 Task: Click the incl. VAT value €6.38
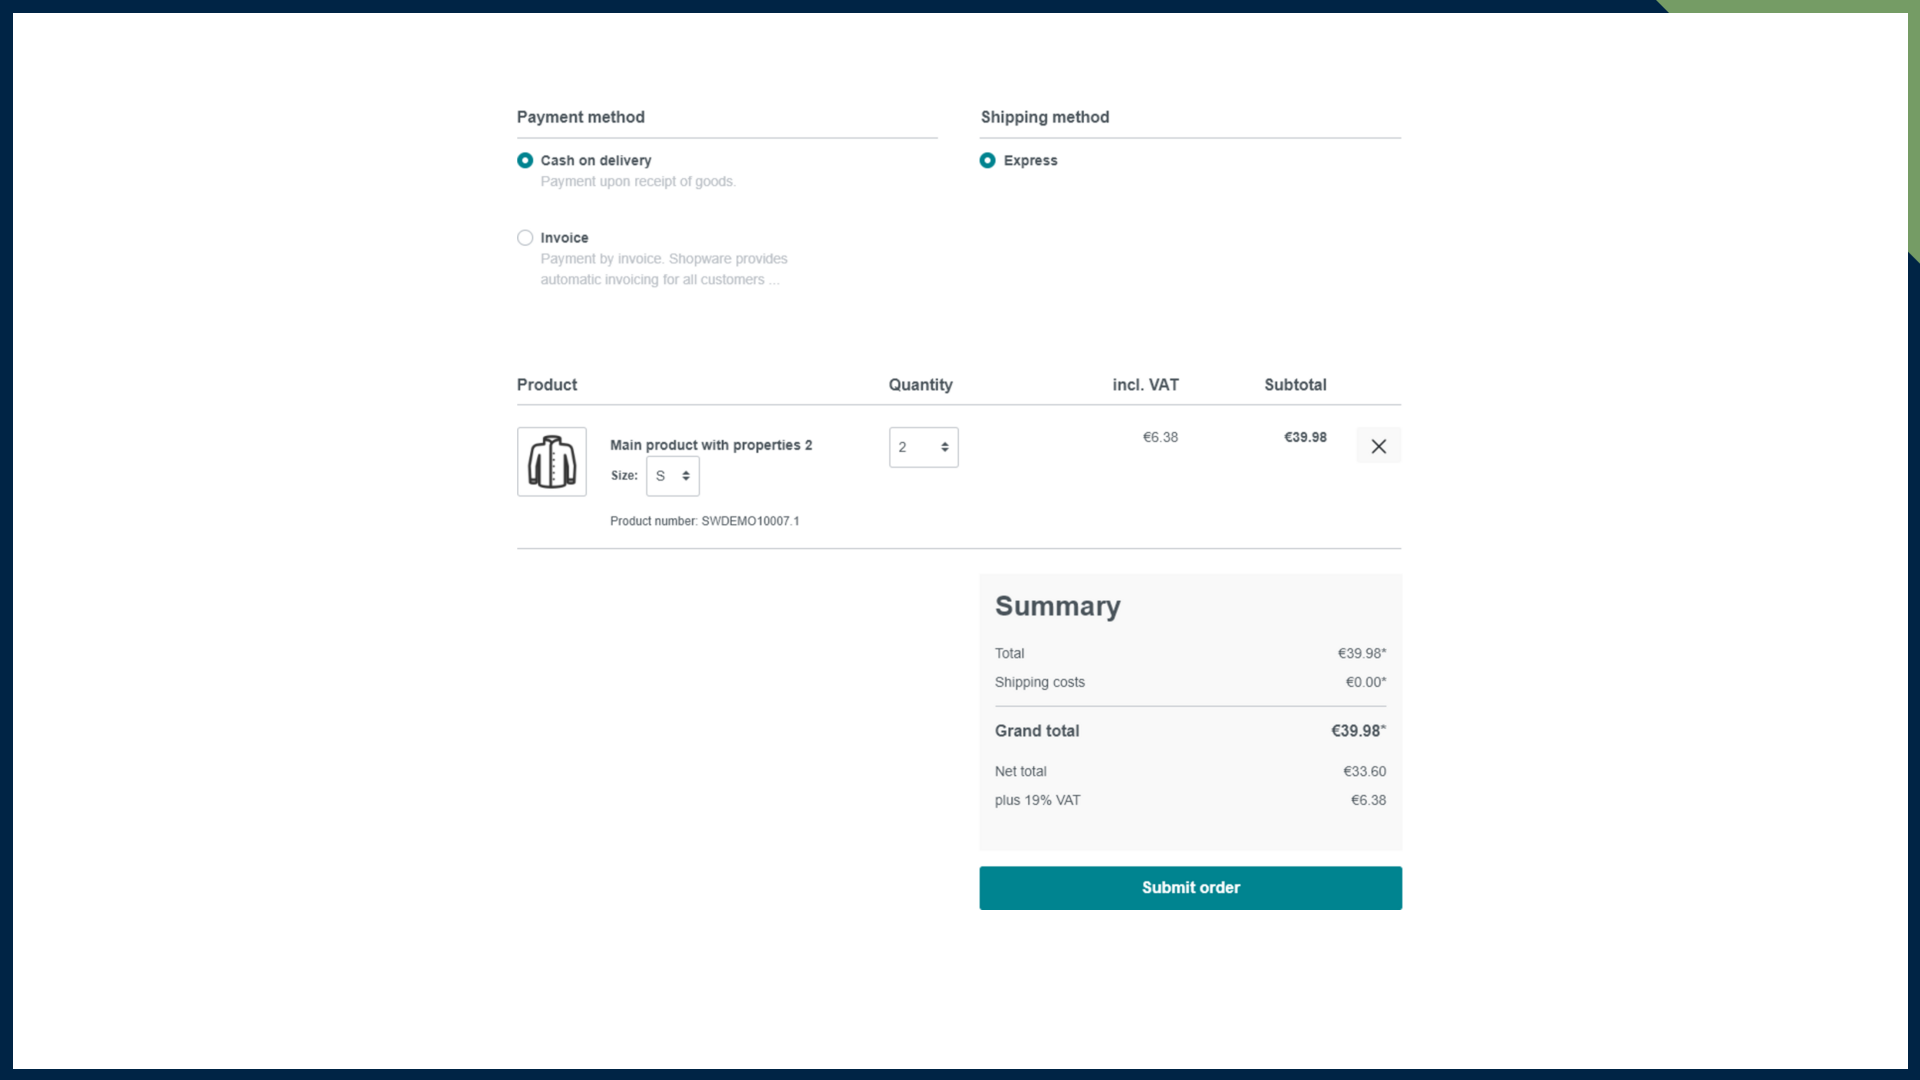pyautogui.click(x=1160, y=437)
